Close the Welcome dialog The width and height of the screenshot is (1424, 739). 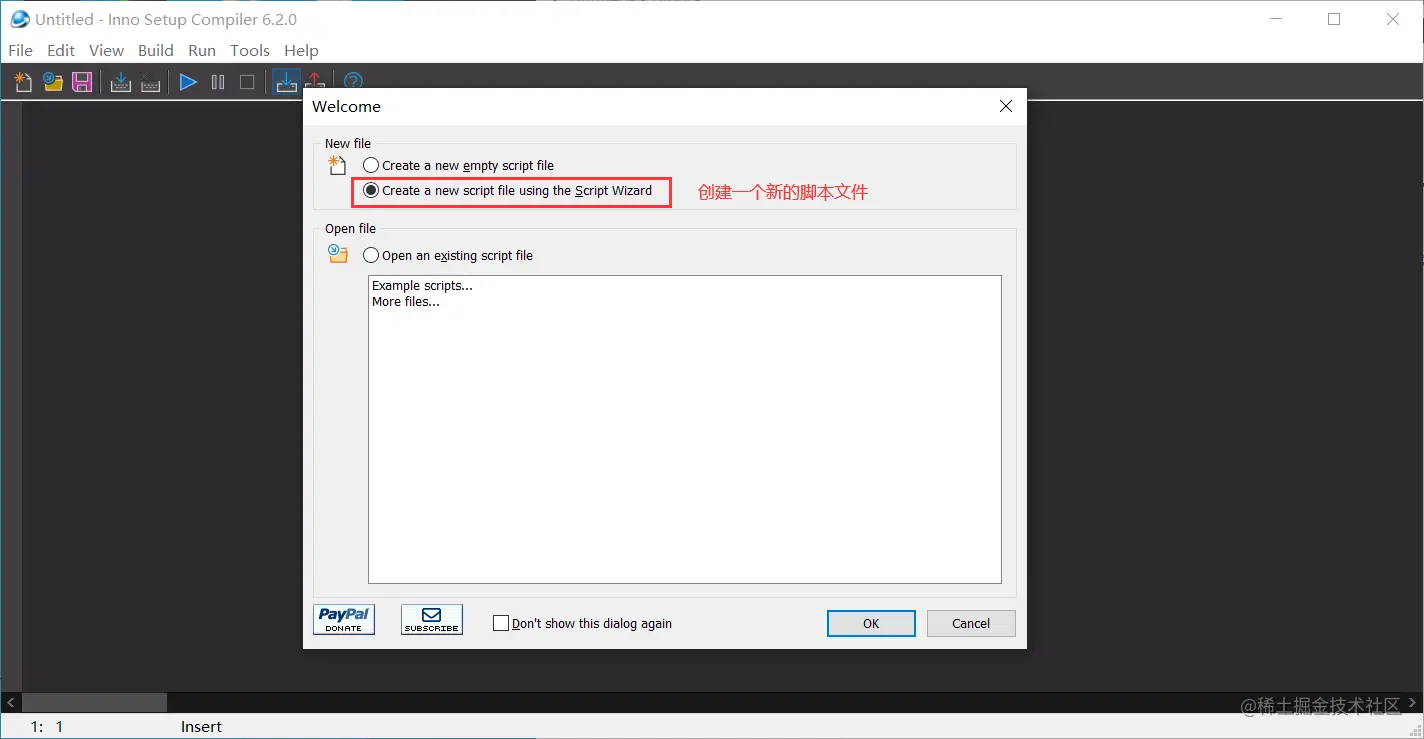[x=1006, y=106]
